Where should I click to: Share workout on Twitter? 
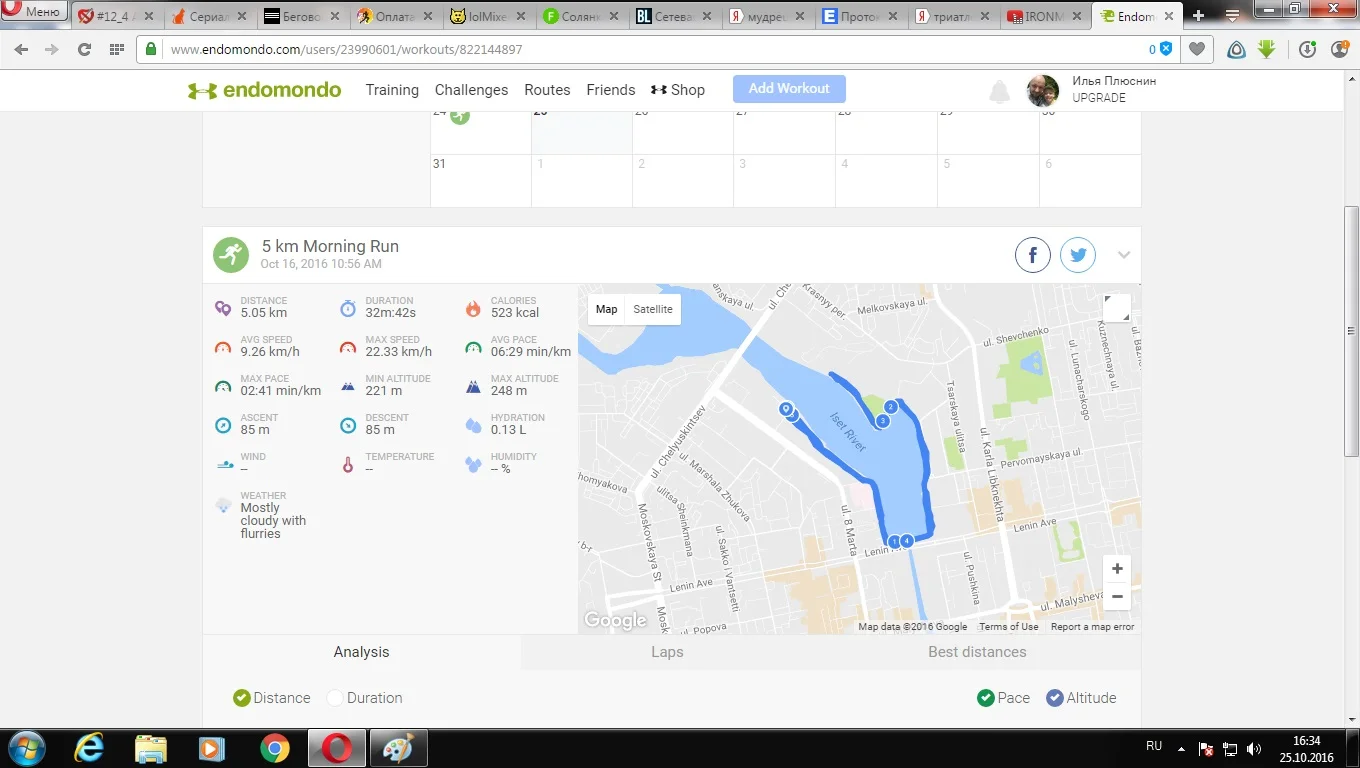tap(1078, 255)
